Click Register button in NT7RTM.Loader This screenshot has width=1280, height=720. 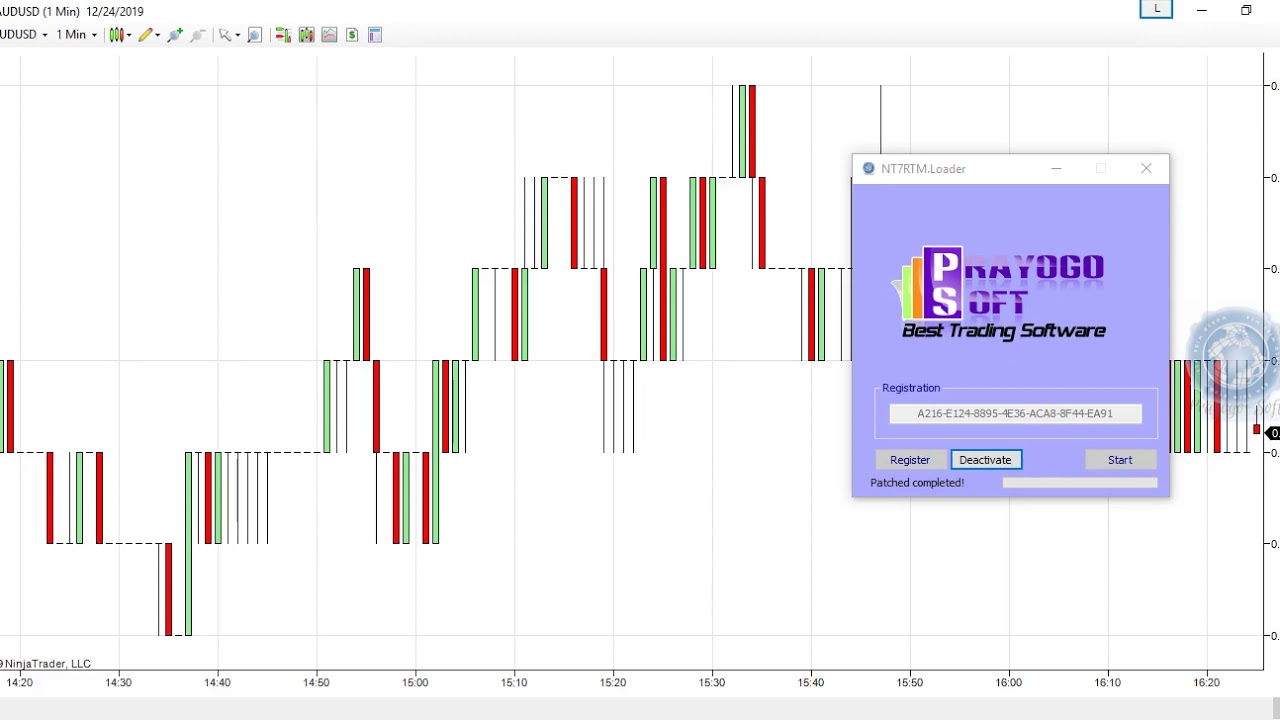click(910, 460)
